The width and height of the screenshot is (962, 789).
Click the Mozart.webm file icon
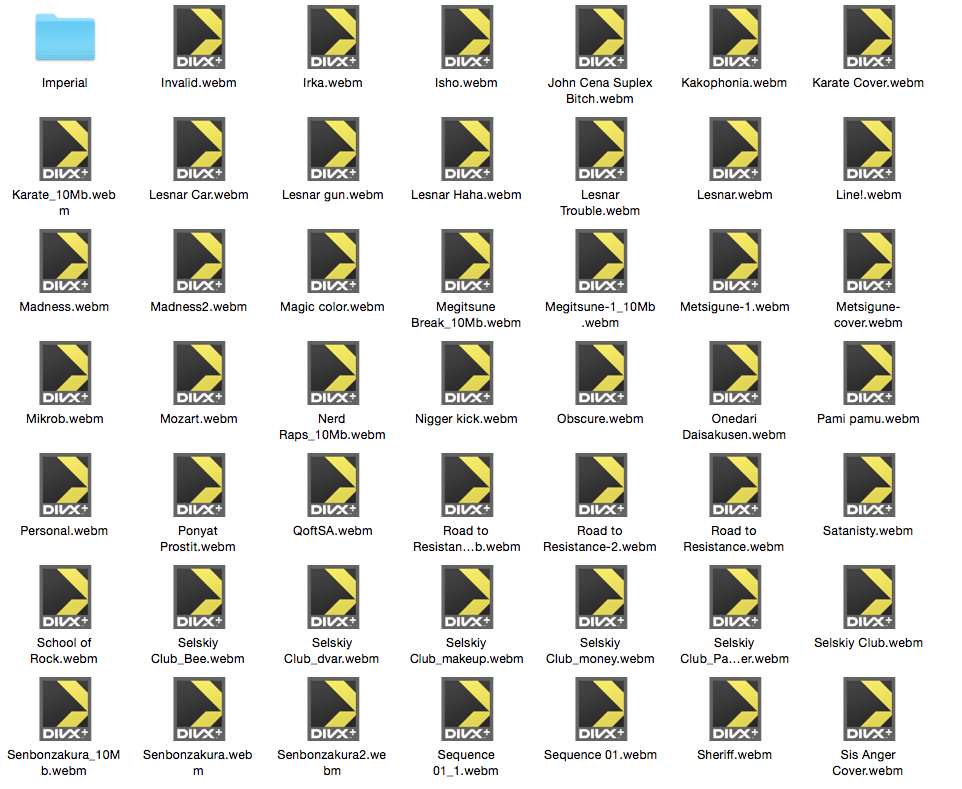[199, 373]
